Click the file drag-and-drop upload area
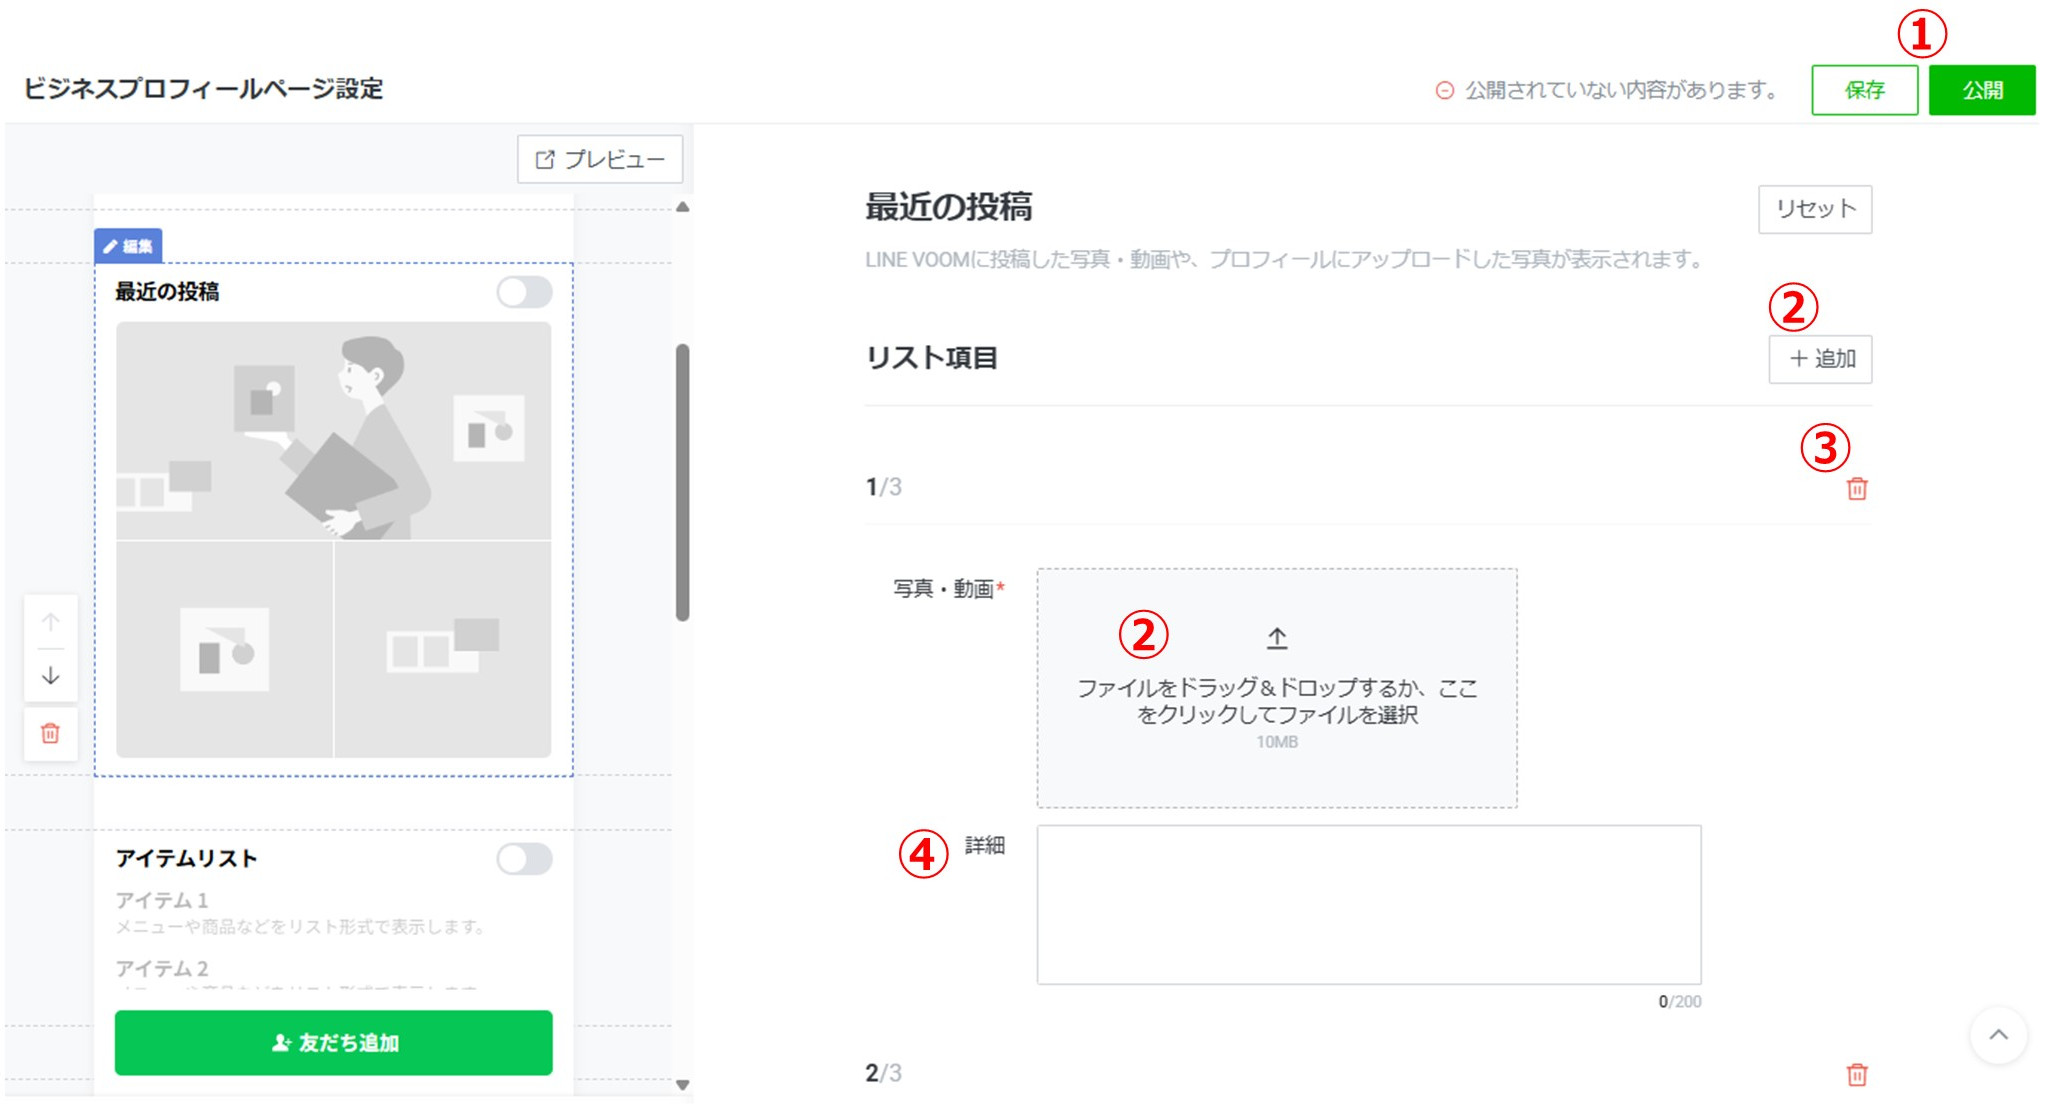The image size is (2050, 1104). 1277,688
